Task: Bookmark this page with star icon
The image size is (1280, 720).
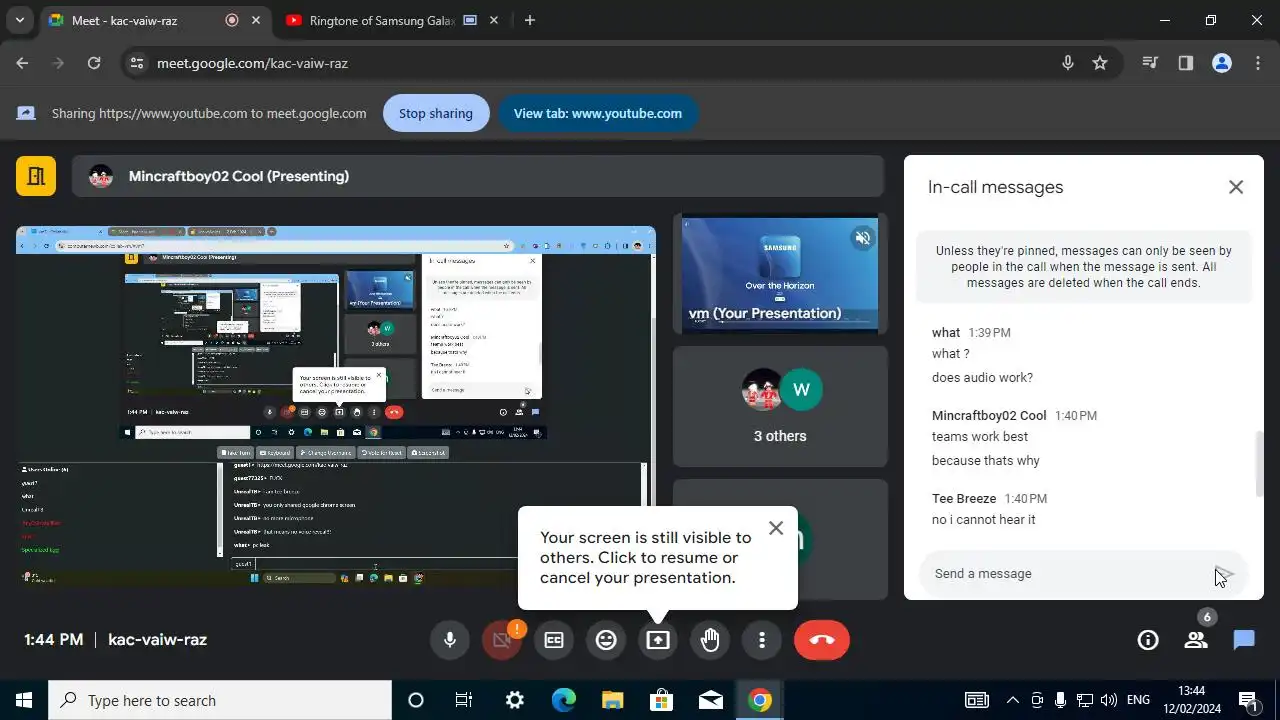Action: click(1100, 63)
